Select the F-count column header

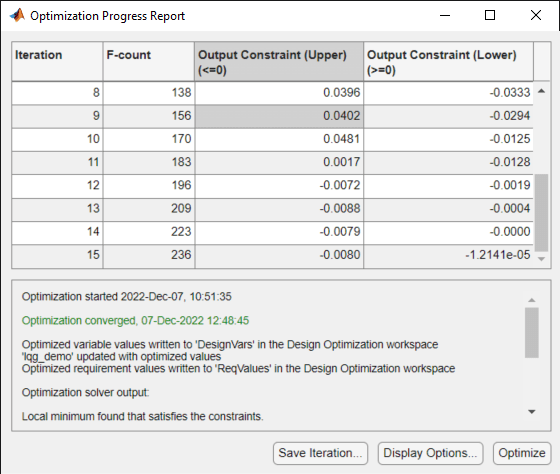pos(149,62)
